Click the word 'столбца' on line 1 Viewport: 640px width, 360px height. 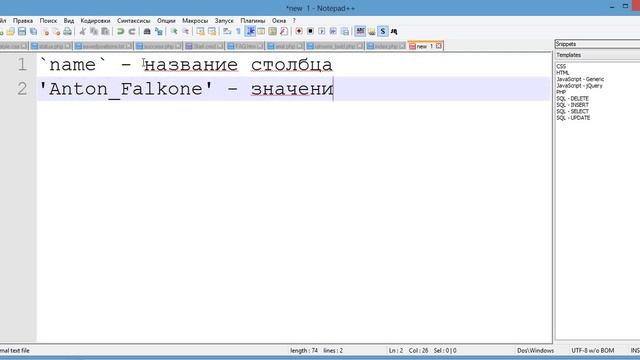(291, 65)
